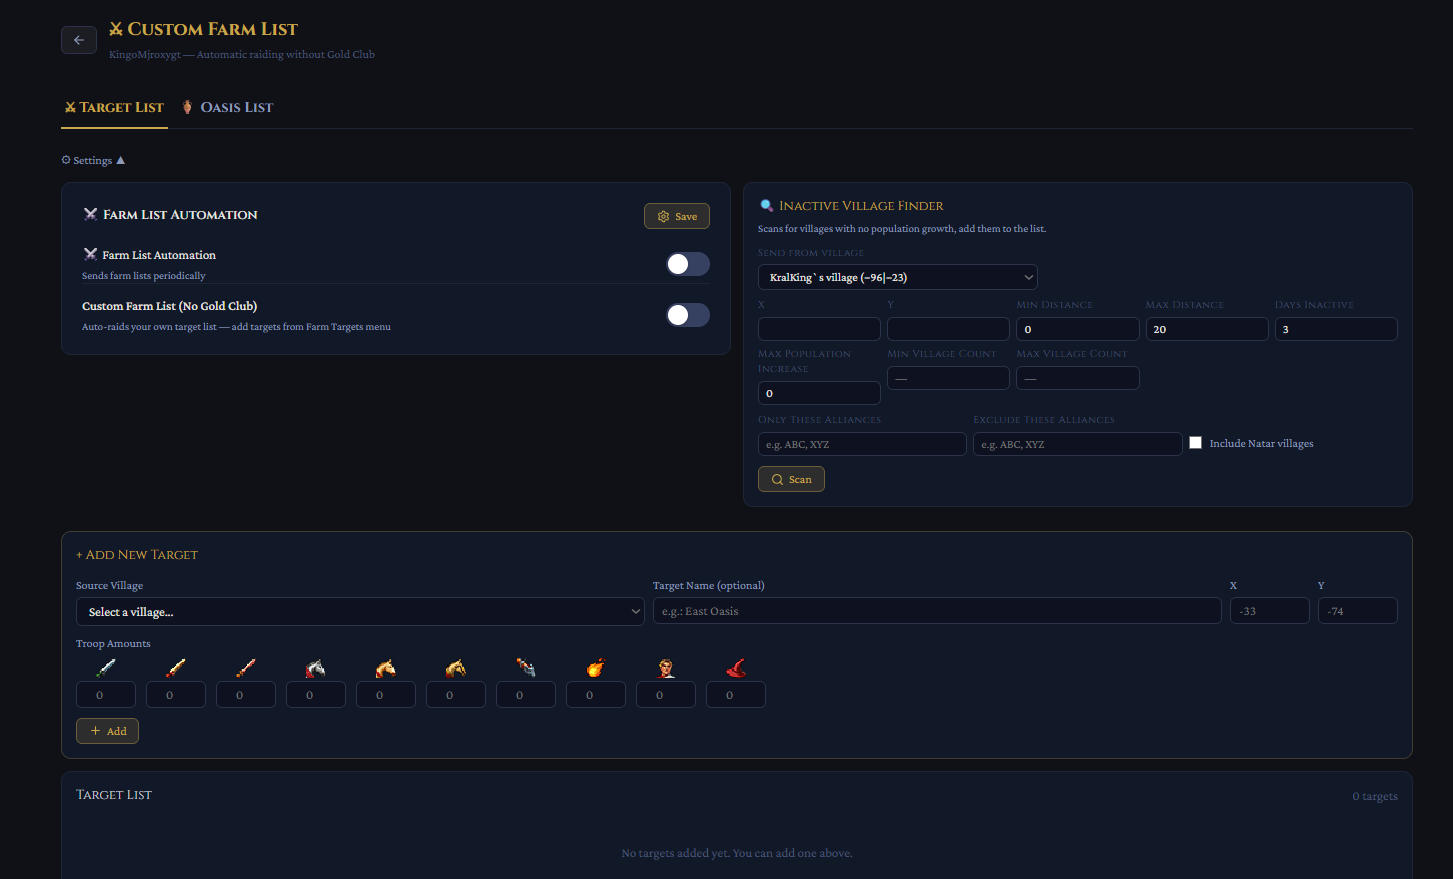Focus the Target Name input field
This screenshot has height=879, width=1453.
coord(937,611)
